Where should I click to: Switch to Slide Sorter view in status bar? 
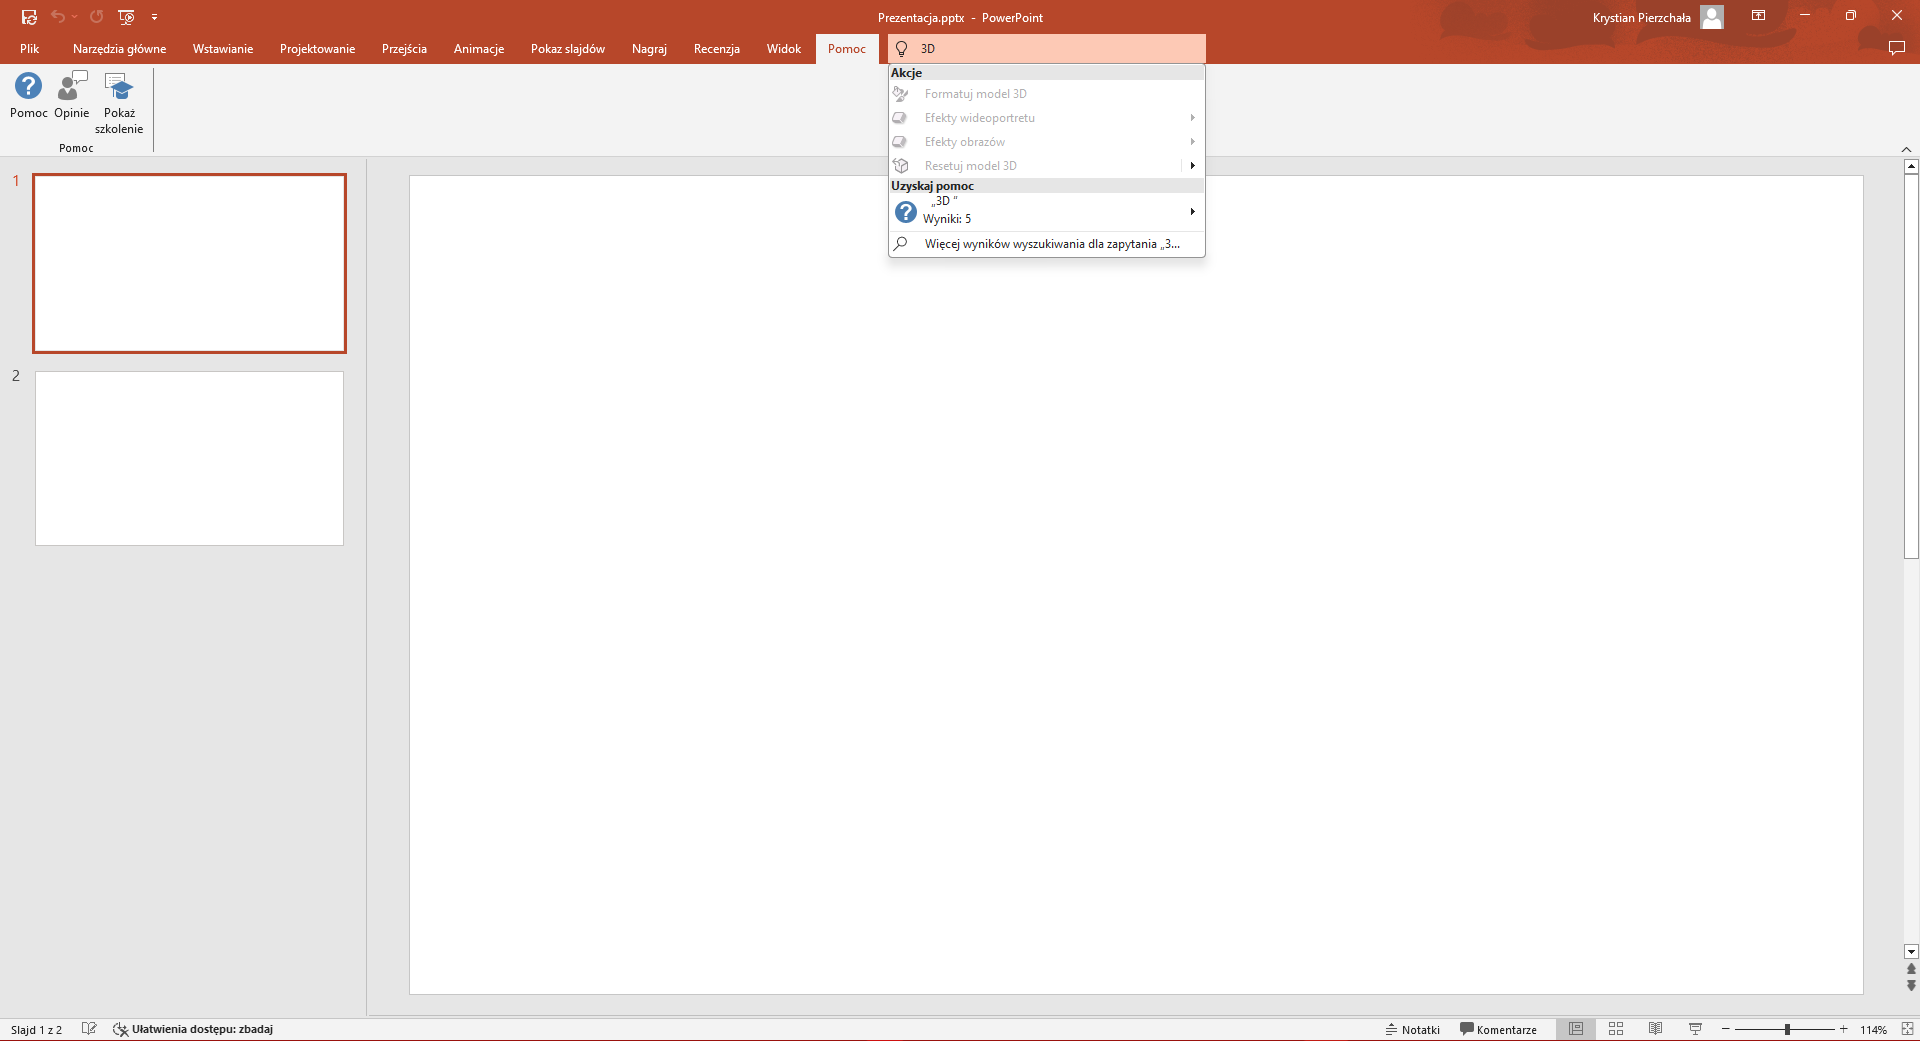coord(1616,1029)
